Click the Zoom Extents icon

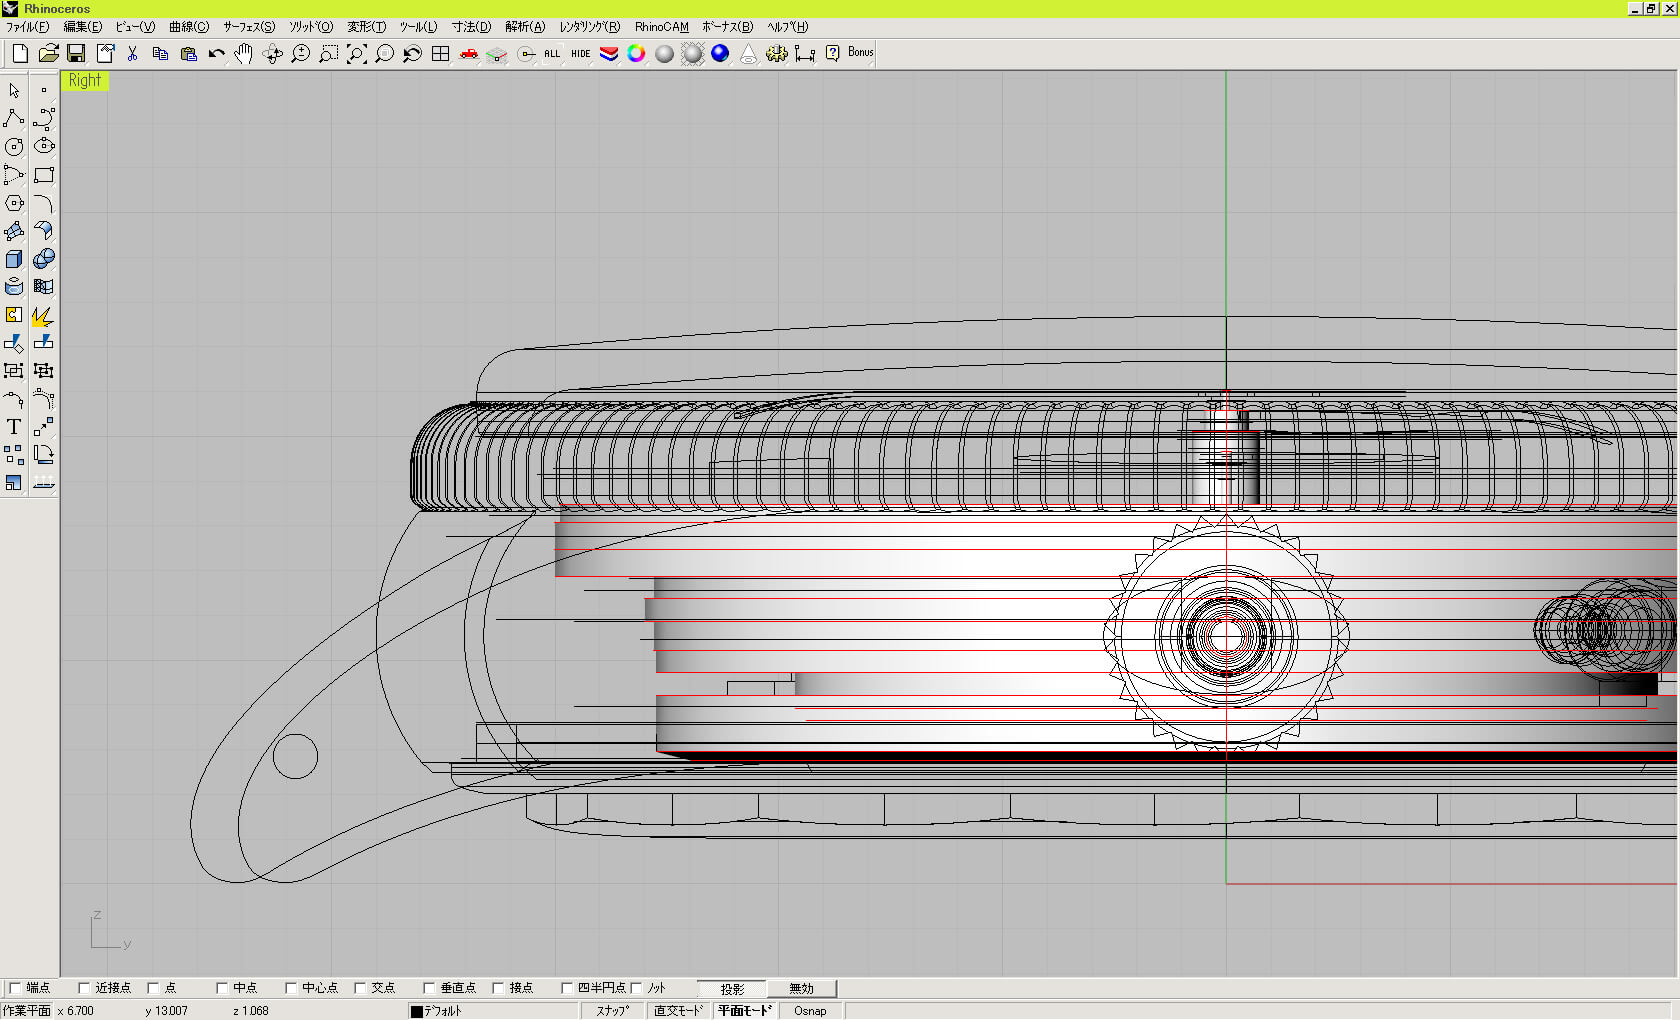click(x=356, y=54)
